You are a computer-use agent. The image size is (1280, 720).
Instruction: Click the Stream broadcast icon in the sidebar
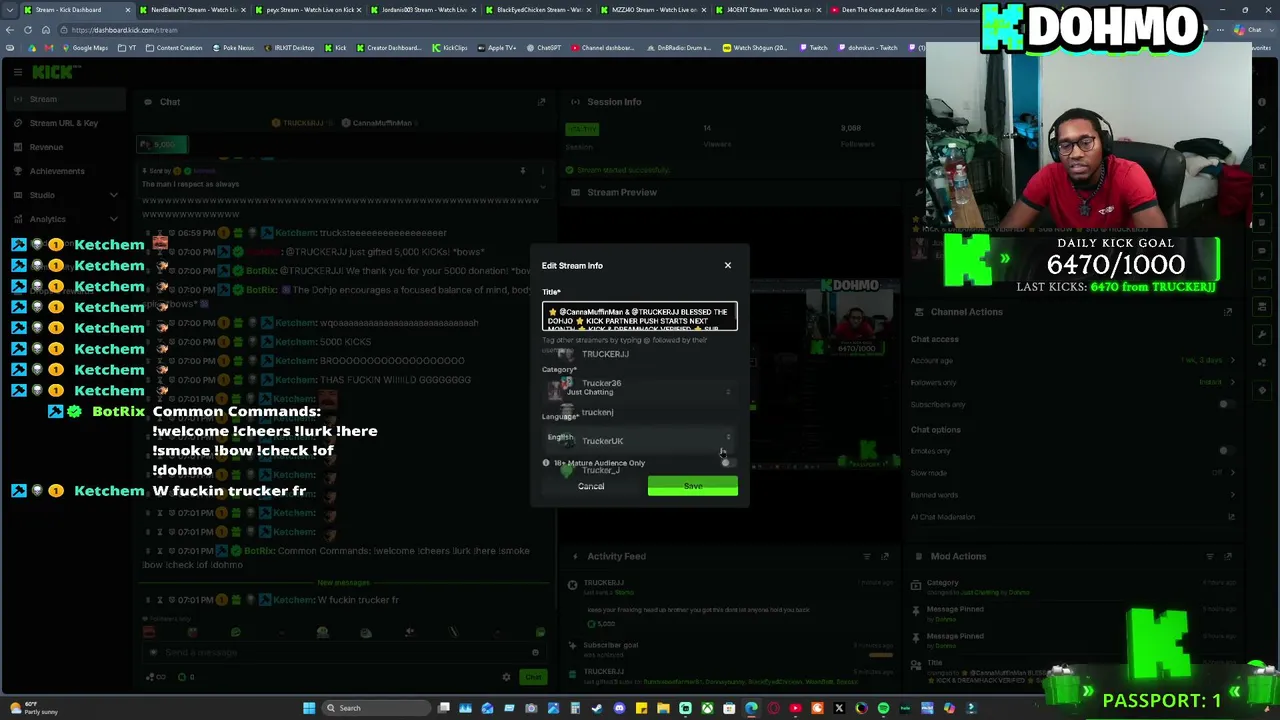click(x=18, y=99)
